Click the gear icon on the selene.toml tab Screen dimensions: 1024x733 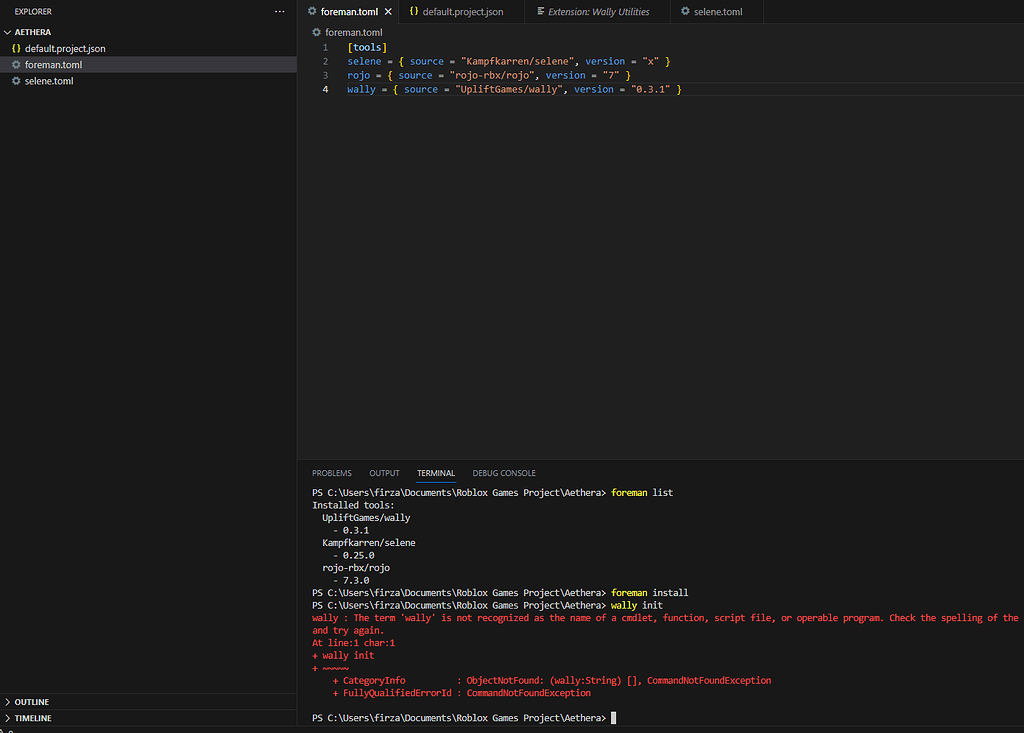point(685,12)
